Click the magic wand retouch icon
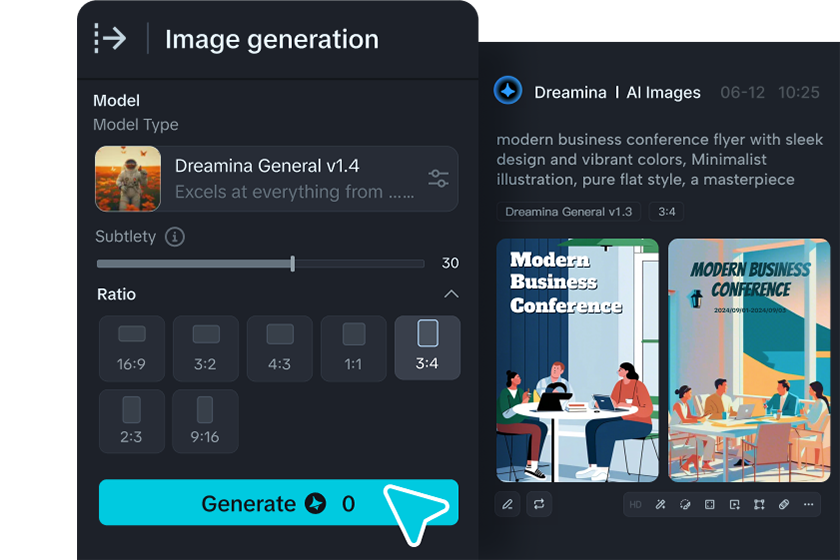The height and width of the screenshot is (560, 840). pyautogui.click(x=661, y=504)
